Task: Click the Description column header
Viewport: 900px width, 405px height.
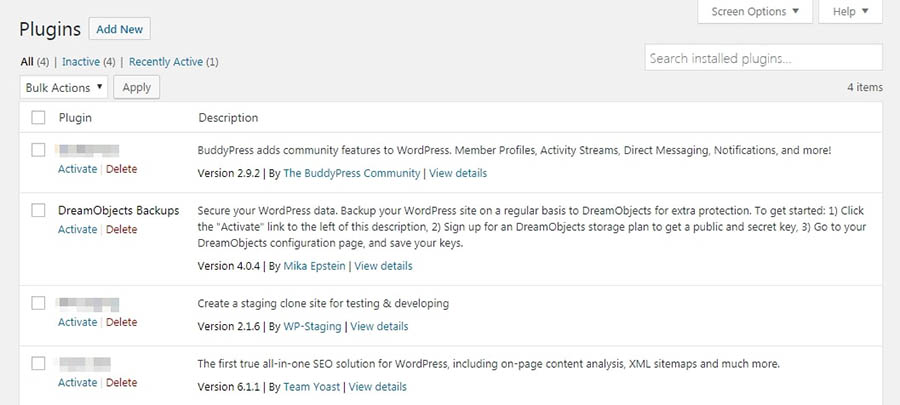Action: pyautogui.click(x=228, y=118)
